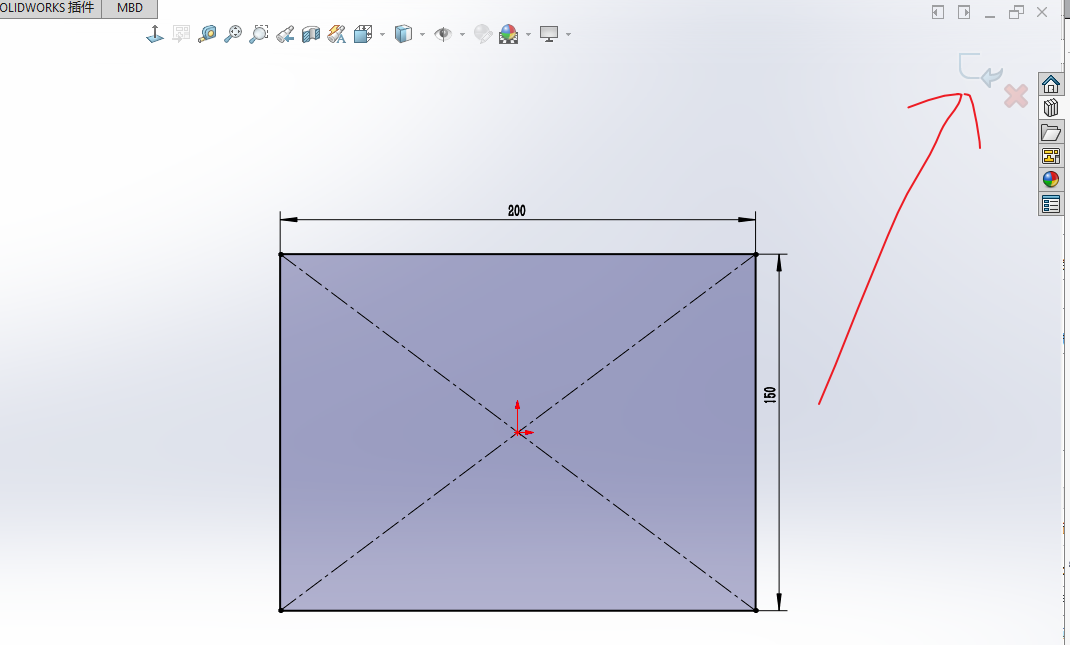This screenshot has width=1070, height=645.
Task: Open the Section View tool
Action: click(x=311, y=33)
